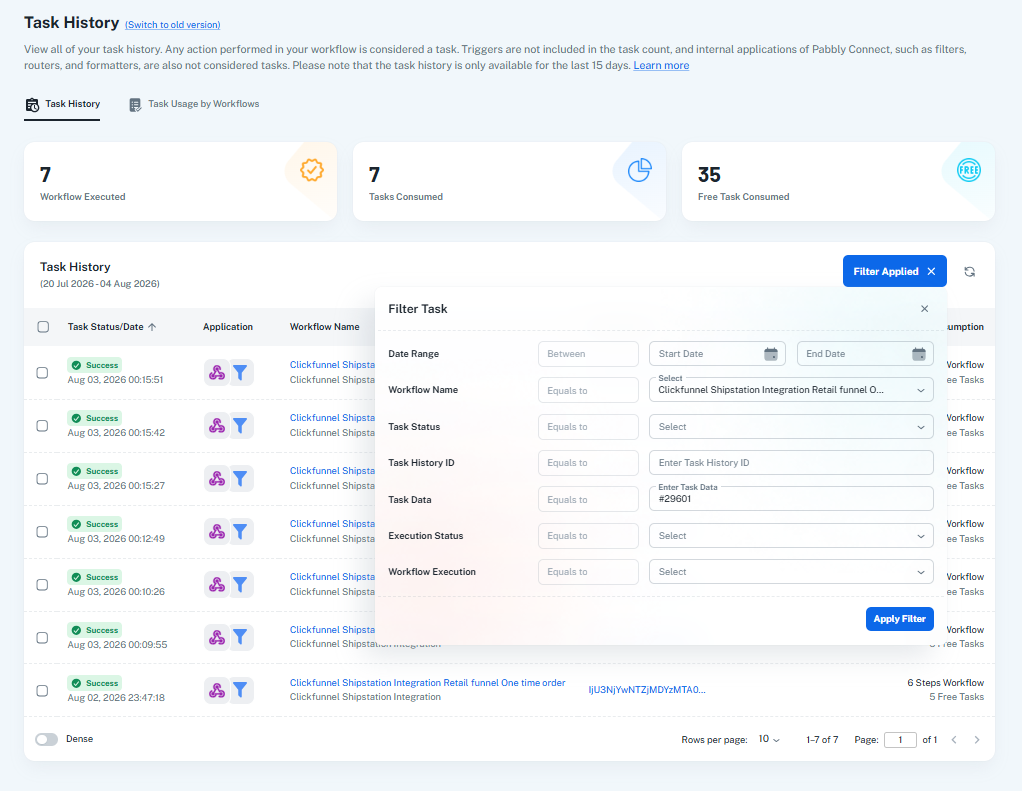1022x791 pixels.
Task: Go to previous page arrow
Action: tap(954, 740)
